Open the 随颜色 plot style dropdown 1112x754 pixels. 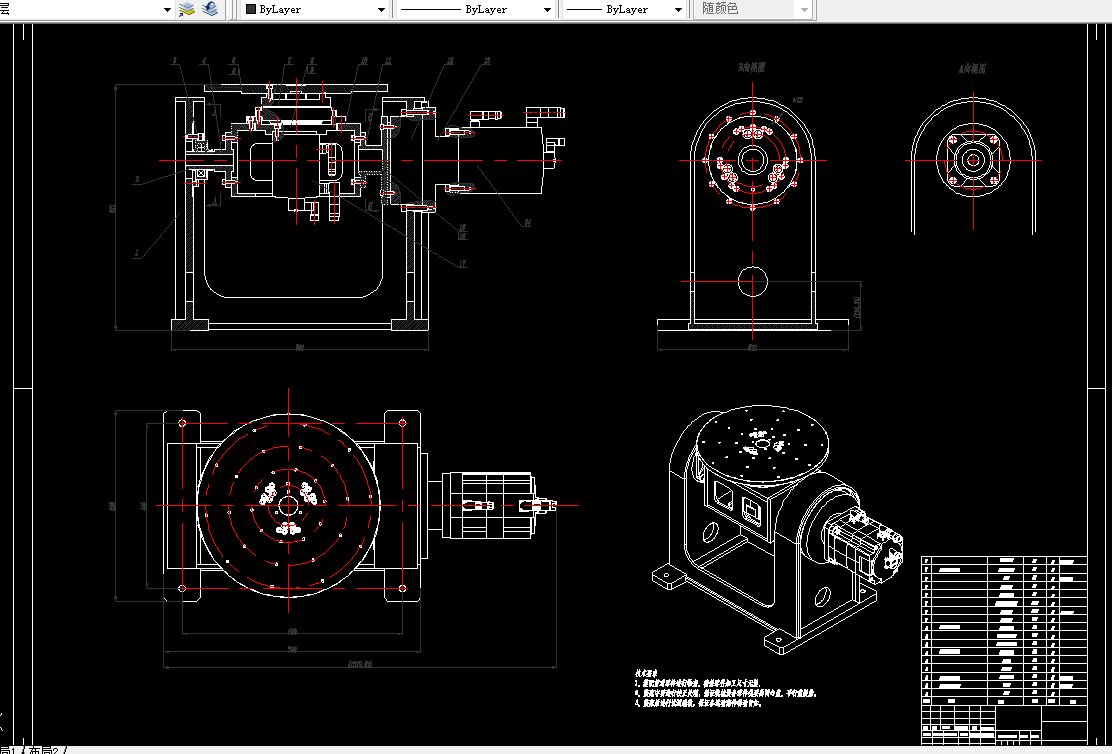tap(753, 9)
